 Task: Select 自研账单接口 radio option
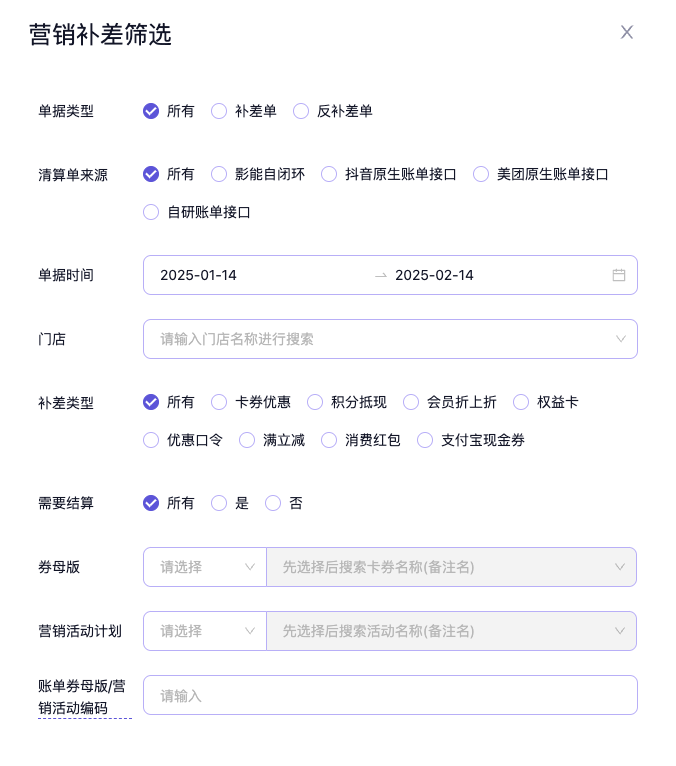click(x=151, y=212)
